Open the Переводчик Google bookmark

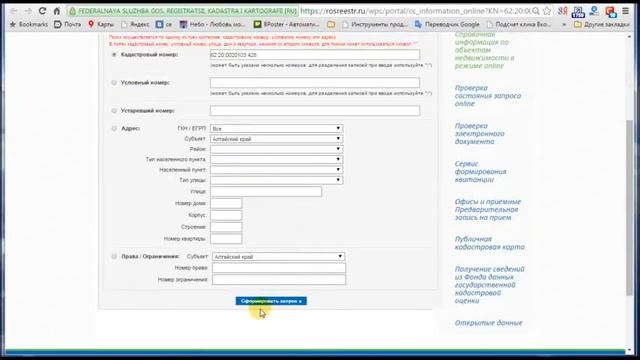(447, 24)
